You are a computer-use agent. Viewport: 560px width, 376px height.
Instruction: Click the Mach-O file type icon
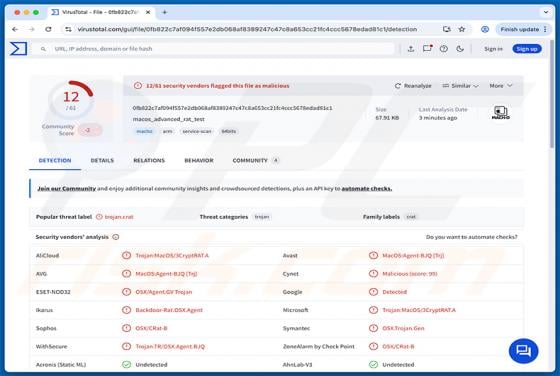pyautogui.click(x=501, y=112)
